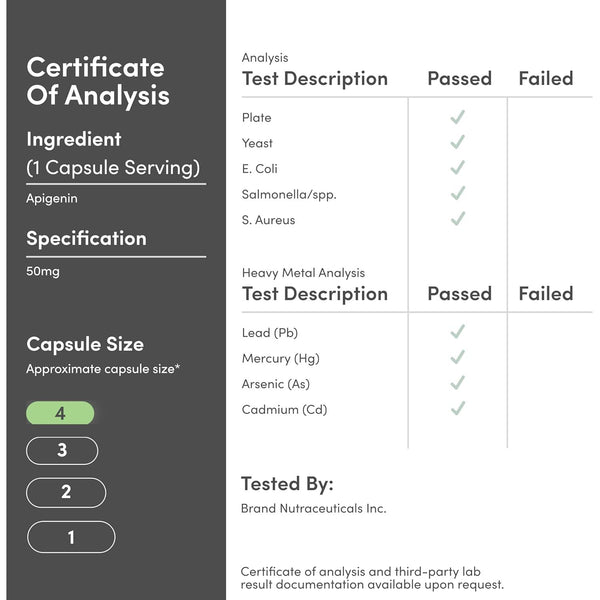Select capsule size 3 pill
Viewport: 600px width, 600px height.
click(x=62, y=451)
